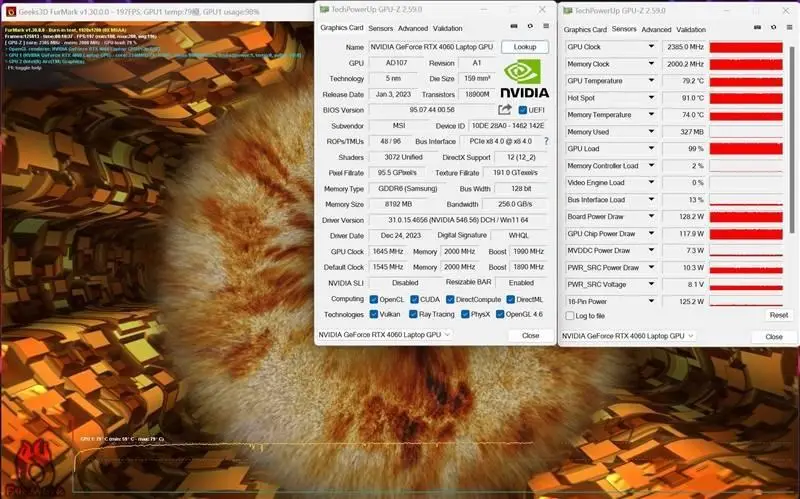The height and width of the screenshot is (499, 800).
Task: Click the Lookup button
Action: [x=525, y=47]
